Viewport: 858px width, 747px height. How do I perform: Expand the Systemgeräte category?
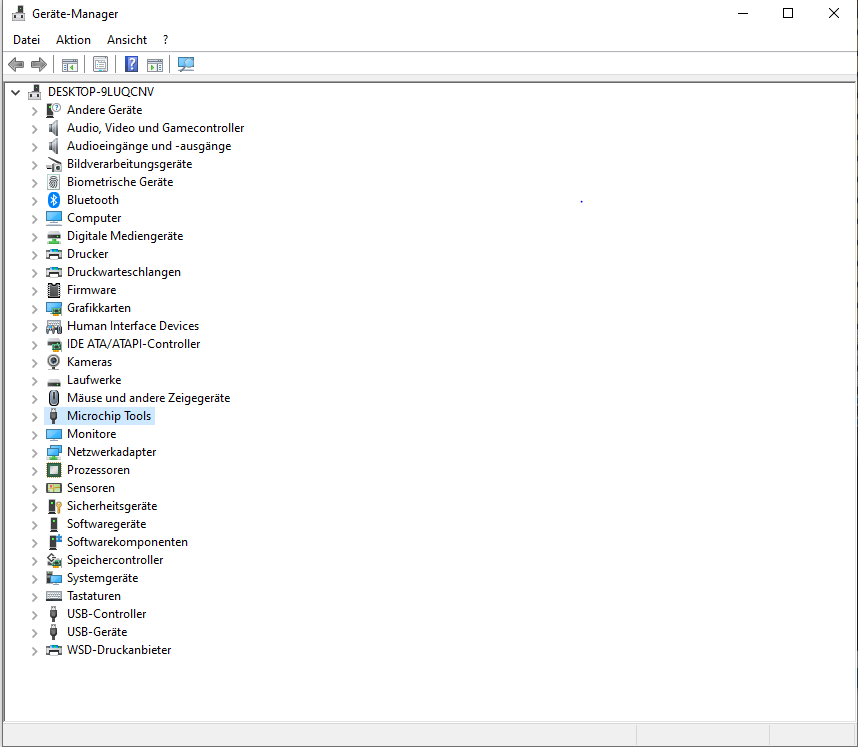coord(34,579)
